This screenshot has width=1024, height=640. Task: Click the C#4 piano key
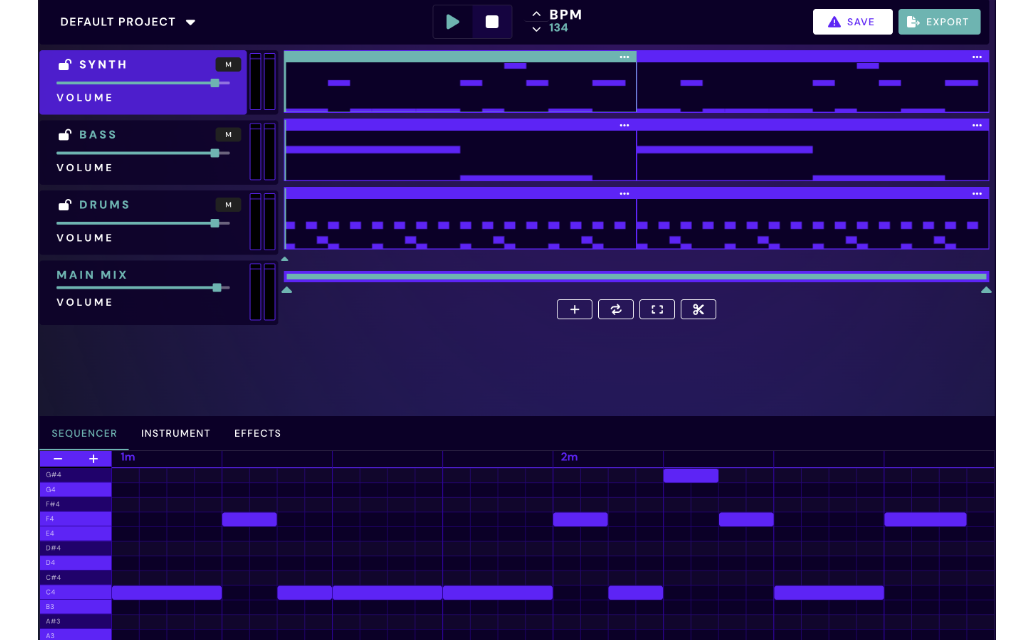(x=76, y=578)
